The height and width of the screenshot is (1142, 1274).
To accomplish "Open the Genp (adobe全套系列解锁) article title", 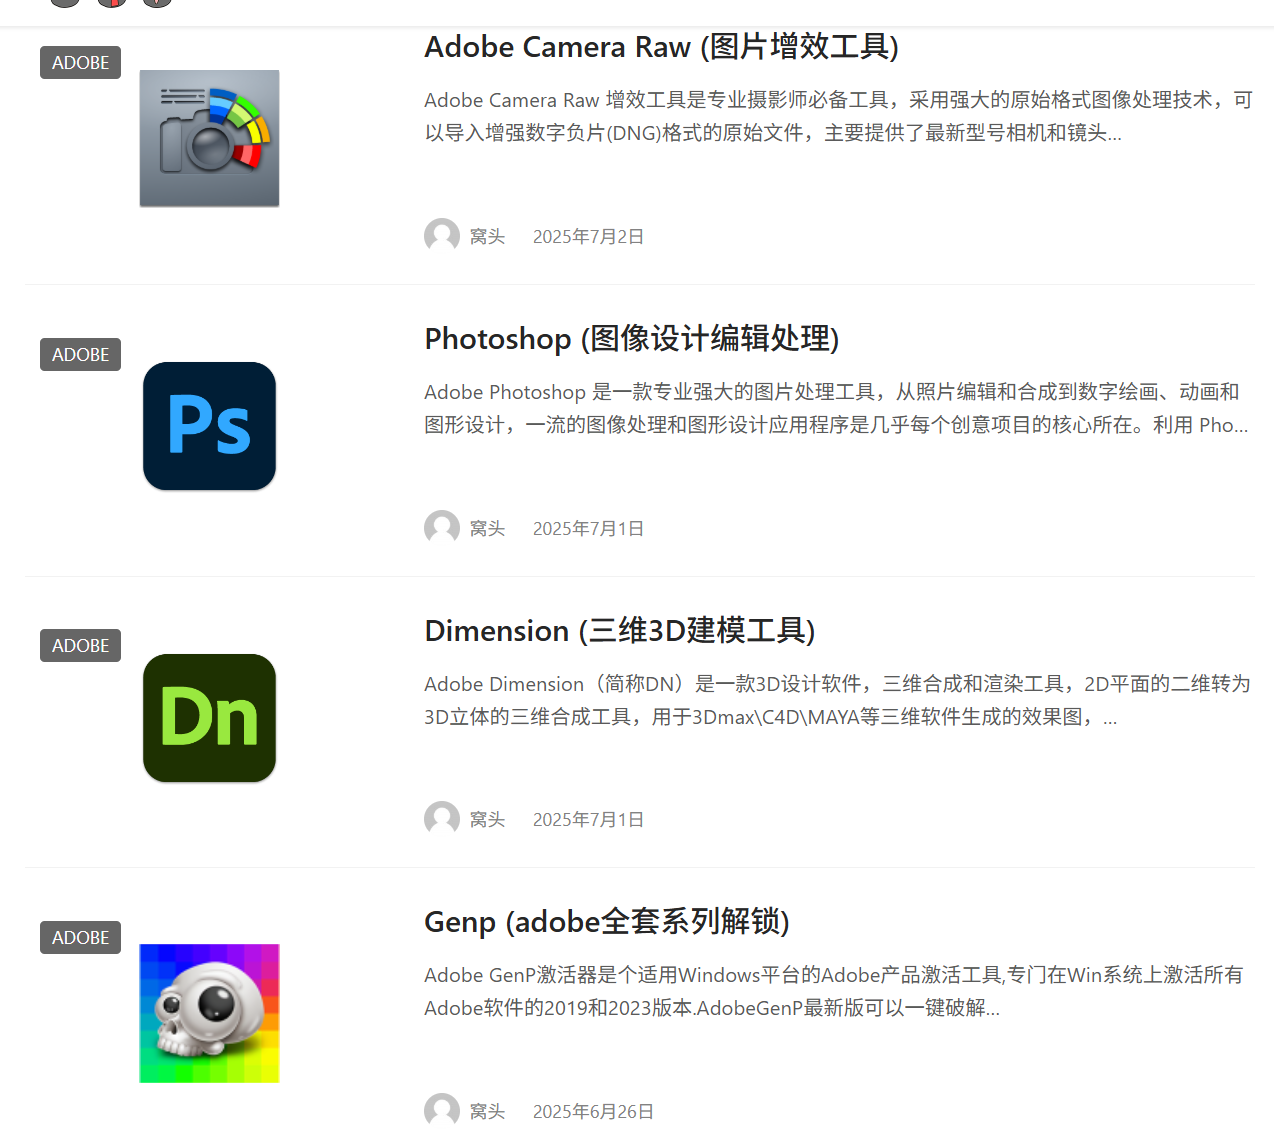I will 606,922.
